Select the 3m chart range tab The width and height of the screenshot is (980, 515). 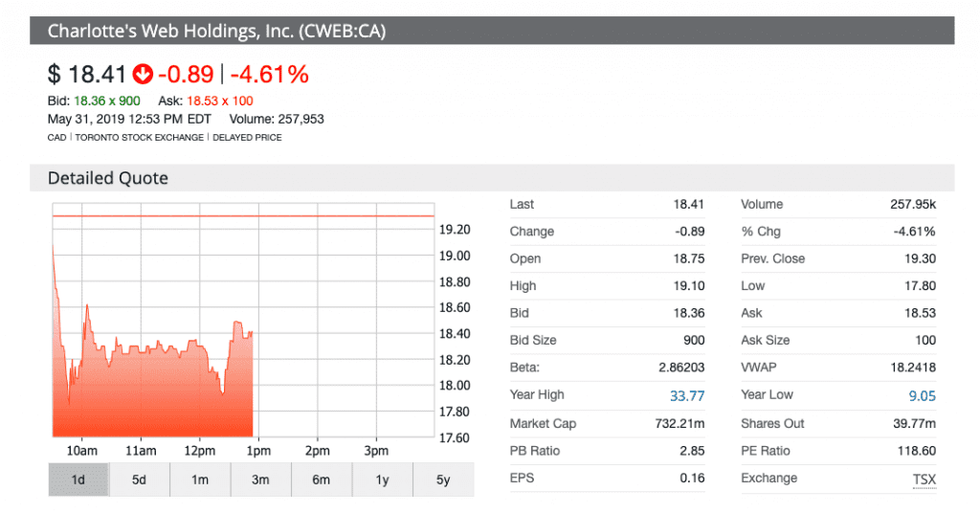point(260,480)
